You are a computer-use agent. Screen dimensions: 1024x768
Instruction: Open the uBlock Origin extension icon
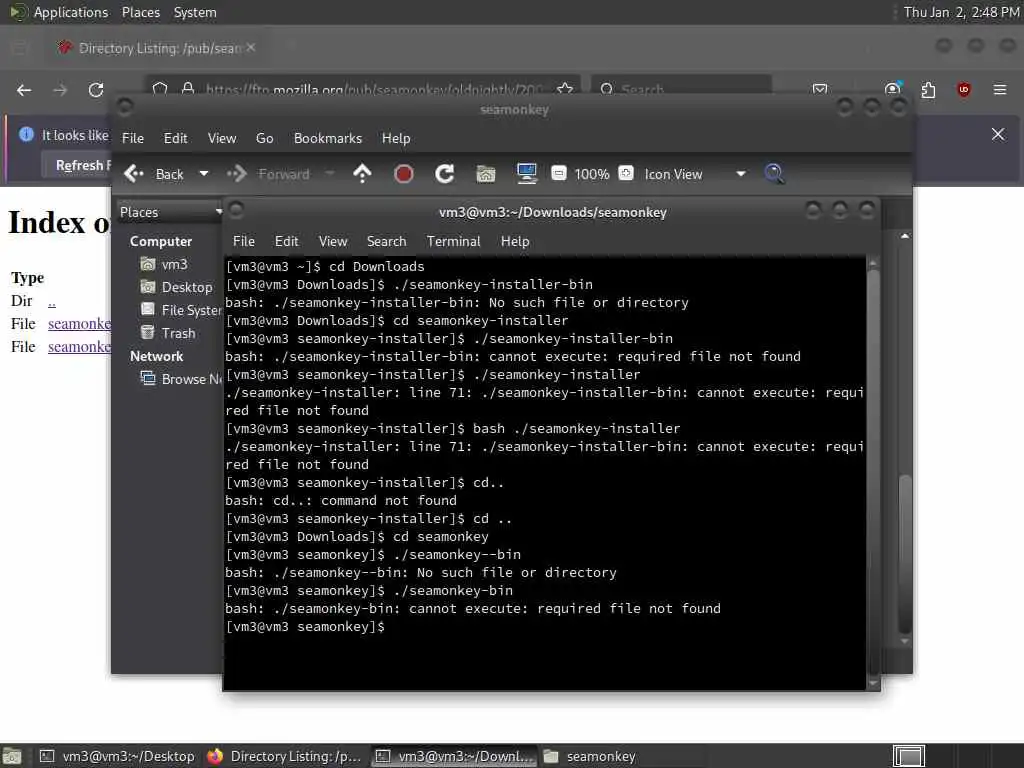[x=963, y=89]
